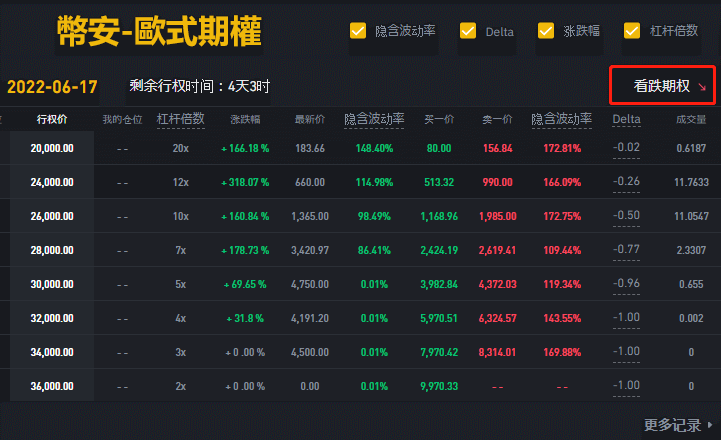Select the 36,000.00 strike price row
This screenshot has height=440, width=721.
tap(360, 386)
